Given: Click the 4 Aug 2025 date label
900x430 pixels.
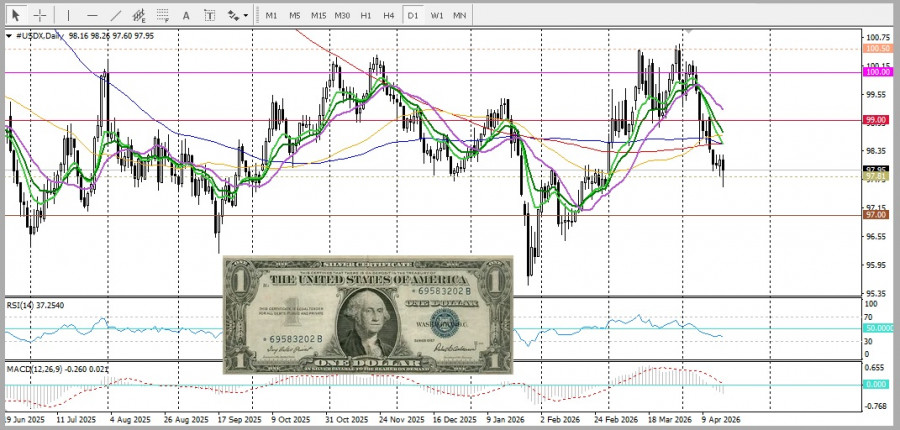Looking at the screenshot, I should [129, 419].
